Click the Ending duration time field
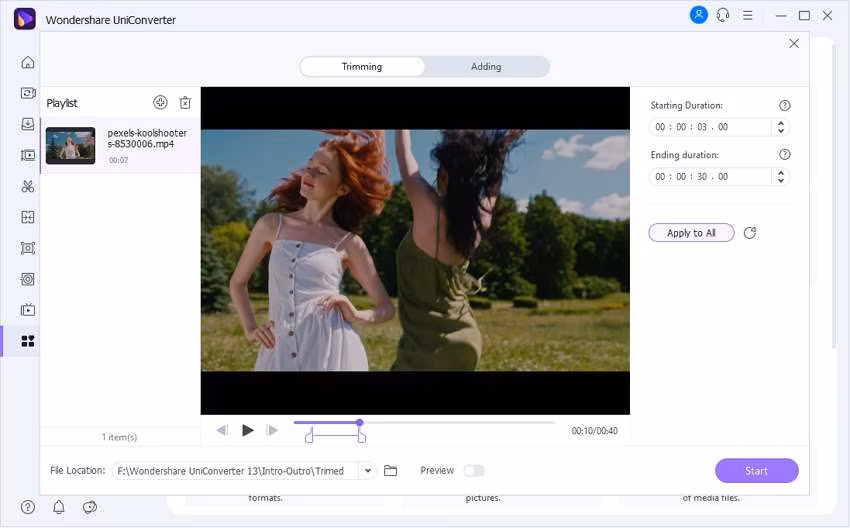 point(710,177)
